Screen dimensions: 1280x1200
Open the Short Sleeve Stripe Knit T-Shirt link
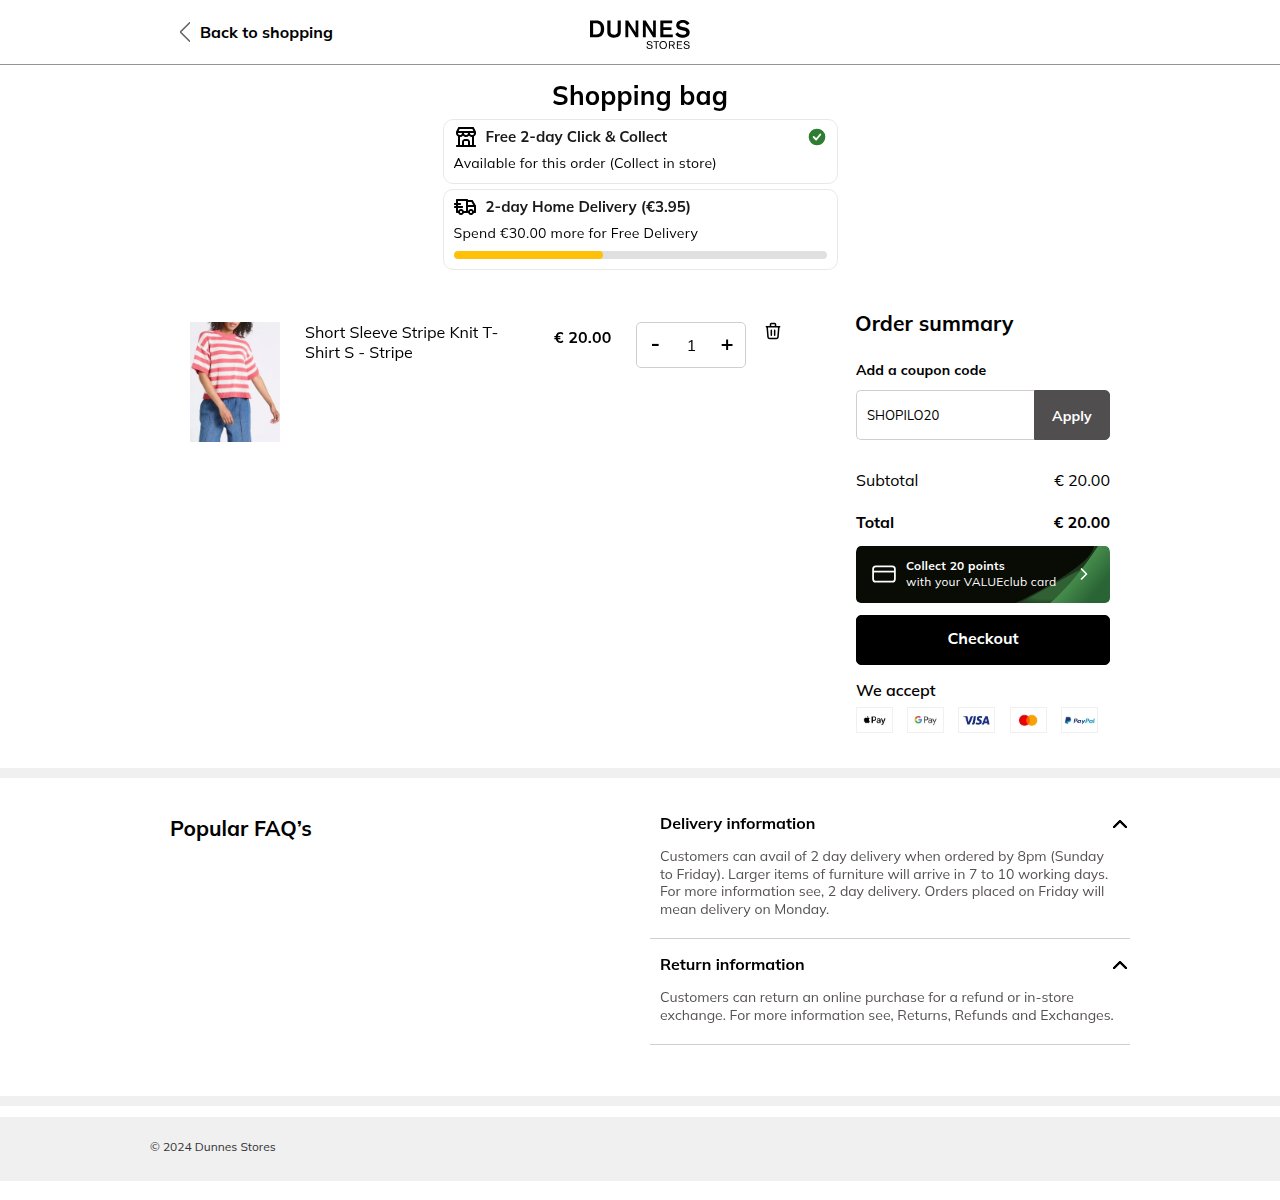(x=401, y=343)
